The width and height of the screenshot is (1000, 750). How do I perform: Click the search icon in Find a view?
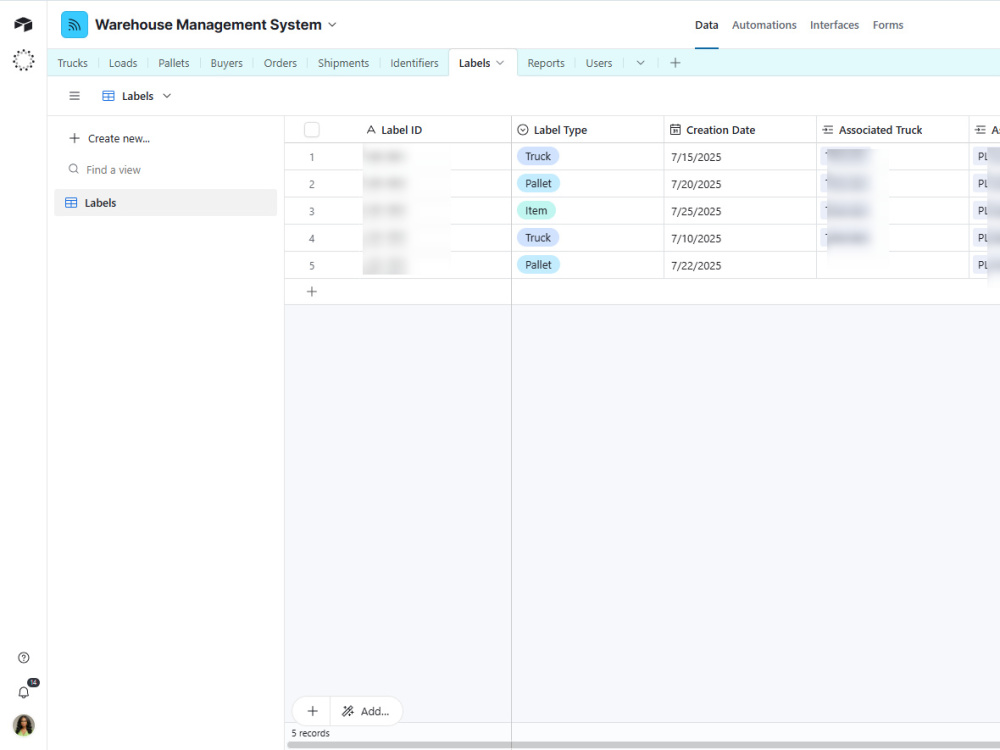point(74,169)
